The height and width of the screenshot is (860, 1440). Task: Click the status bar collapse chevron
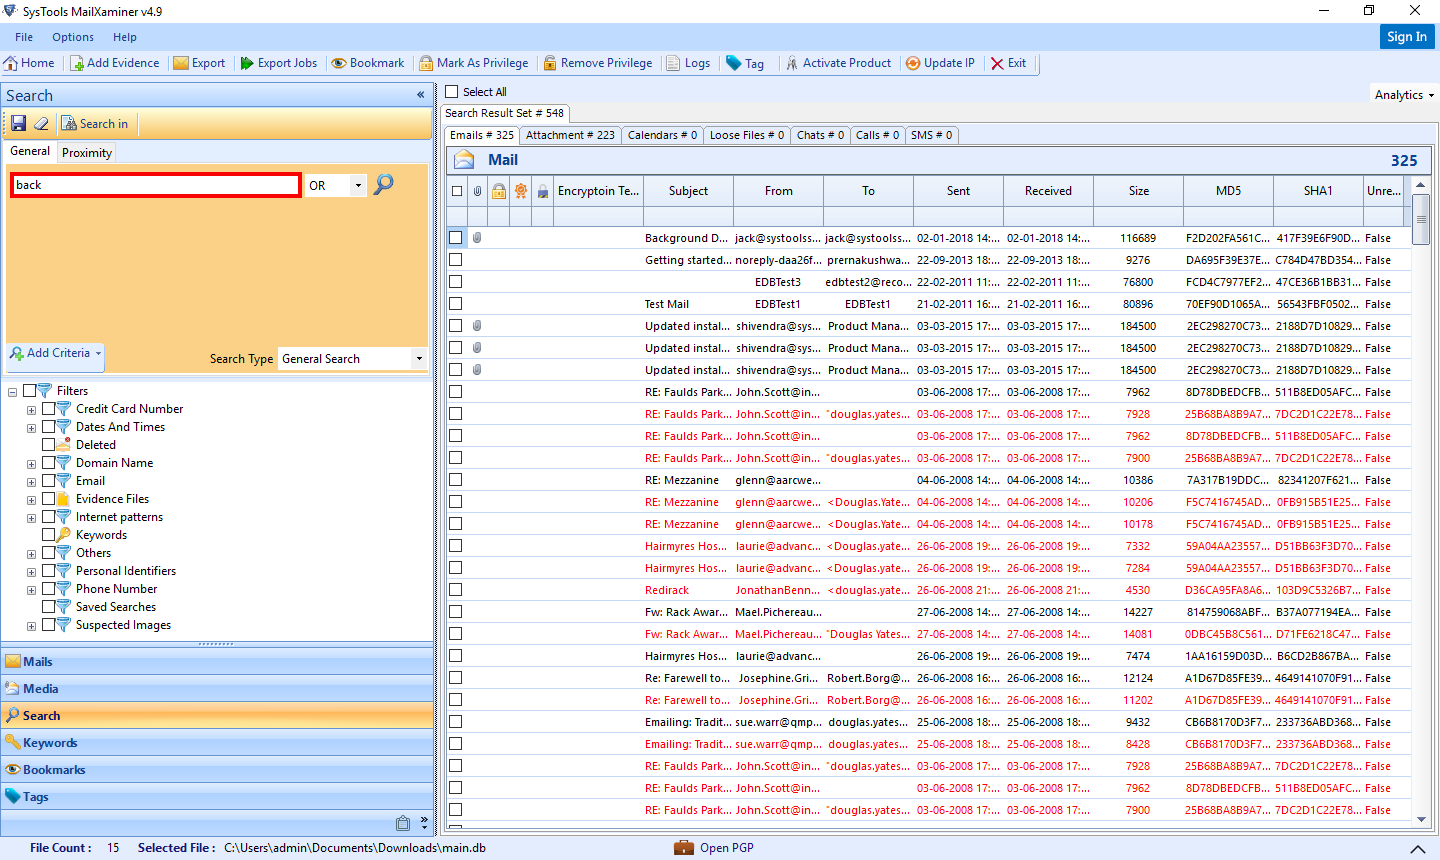point(1417,849)
